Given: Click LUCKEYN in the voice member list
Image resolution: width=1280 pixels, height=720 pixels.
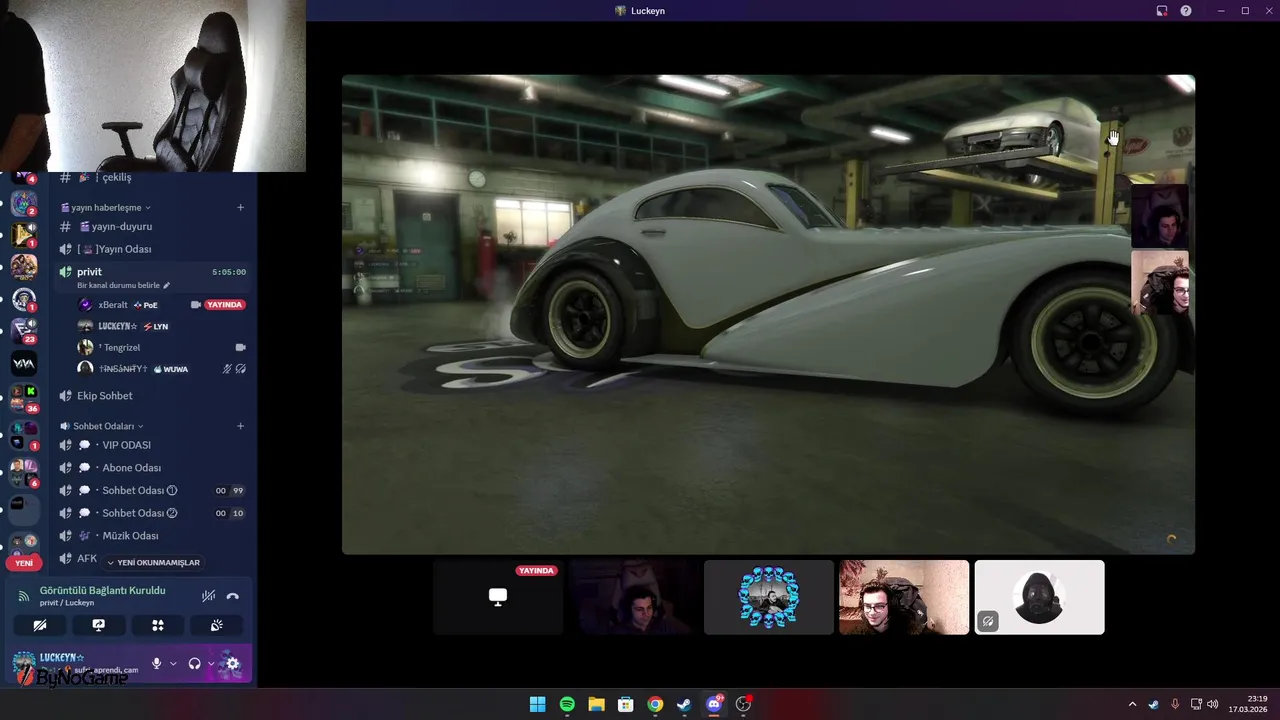Looking at the screenshot, I should coord(118,326).
